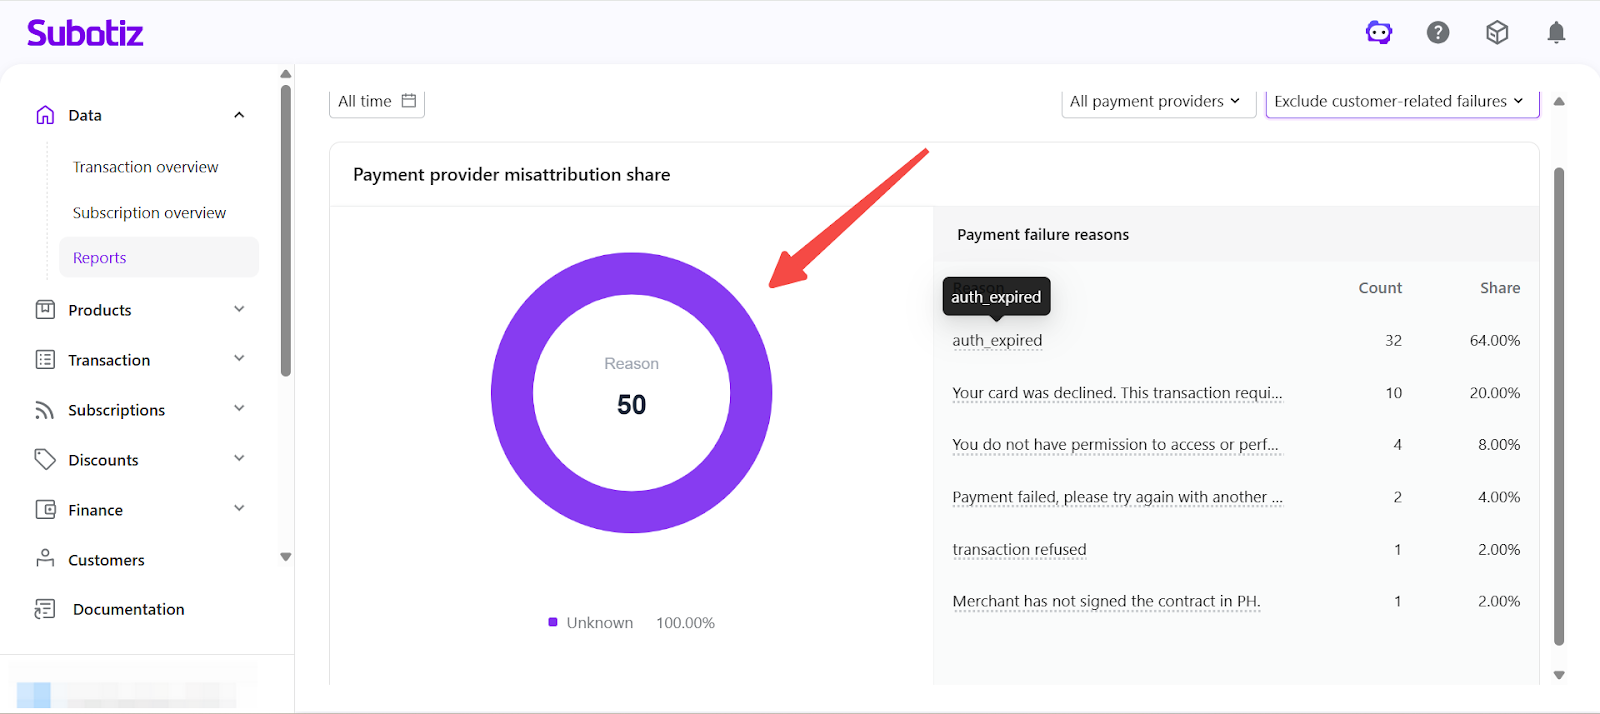This screenshot has height=714, width=1600.
Task: Click the Subscriptions feed icon
Action: click(45, 410)
